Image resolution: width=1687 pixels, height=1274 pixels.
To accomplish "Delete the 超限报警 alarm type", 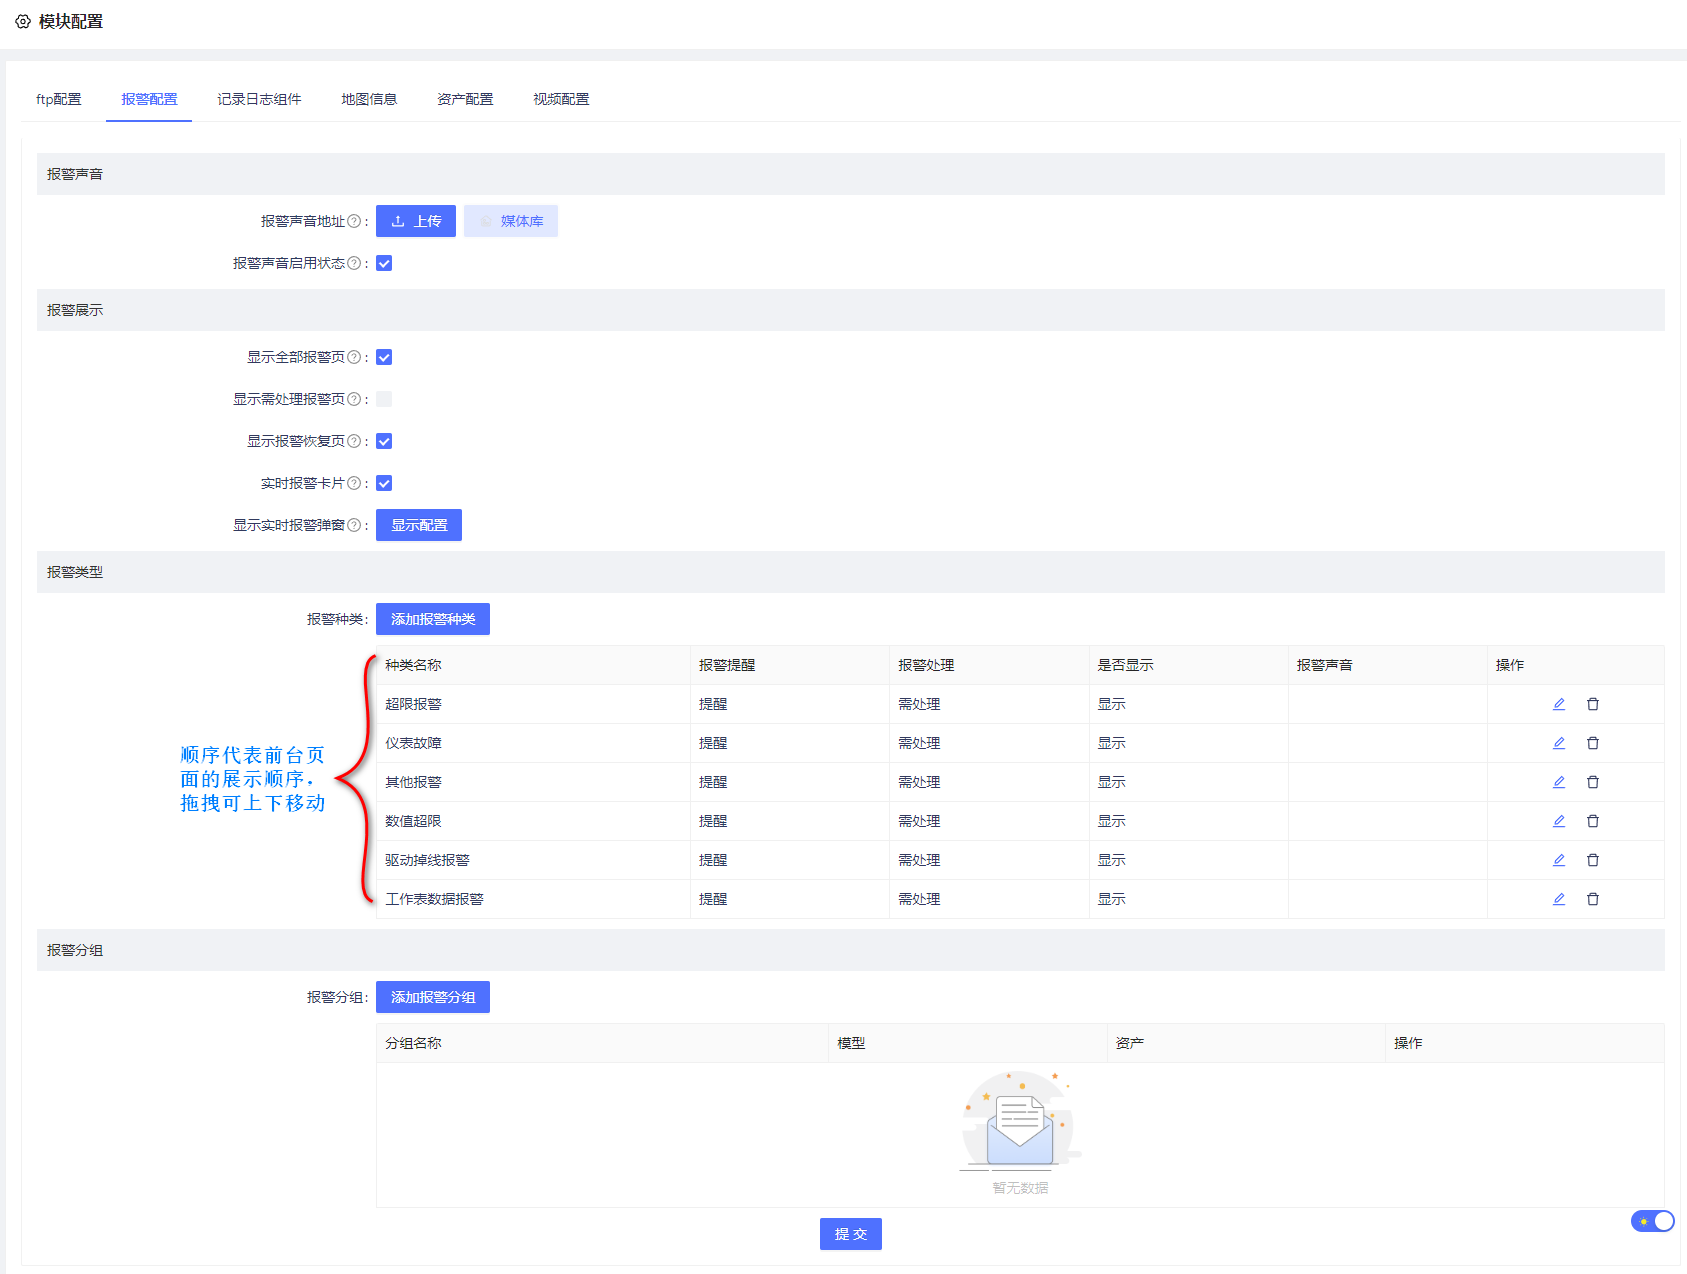I will click(1593, 704).
